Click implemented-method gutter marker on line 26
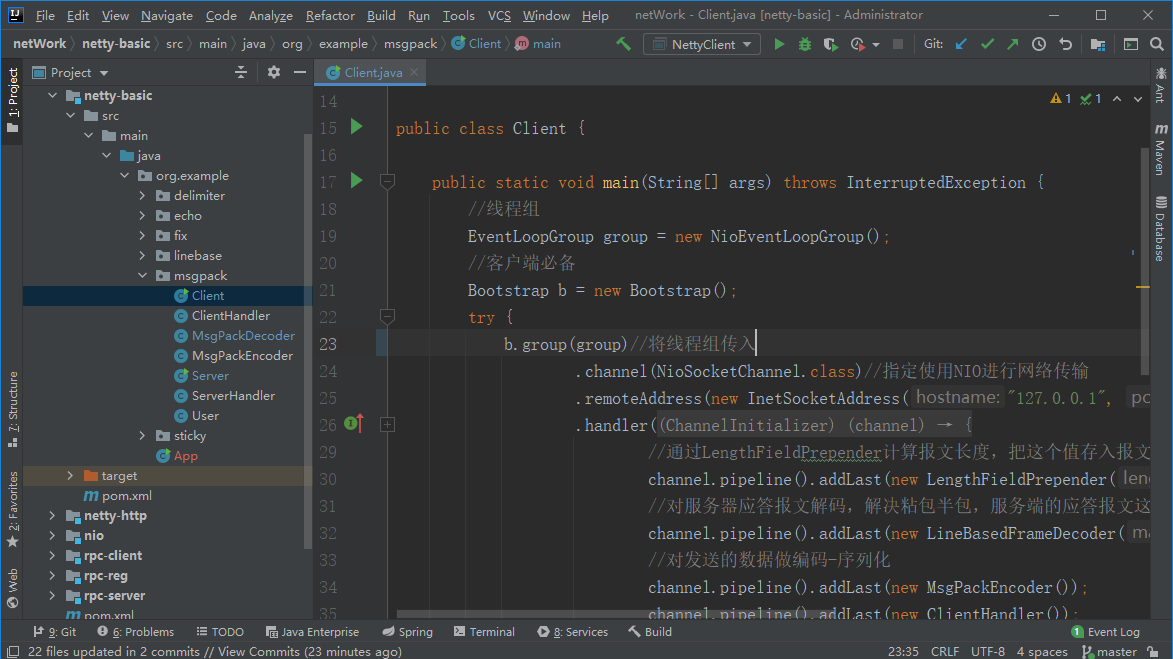1173x659 pixels. [x=354, y=423]
